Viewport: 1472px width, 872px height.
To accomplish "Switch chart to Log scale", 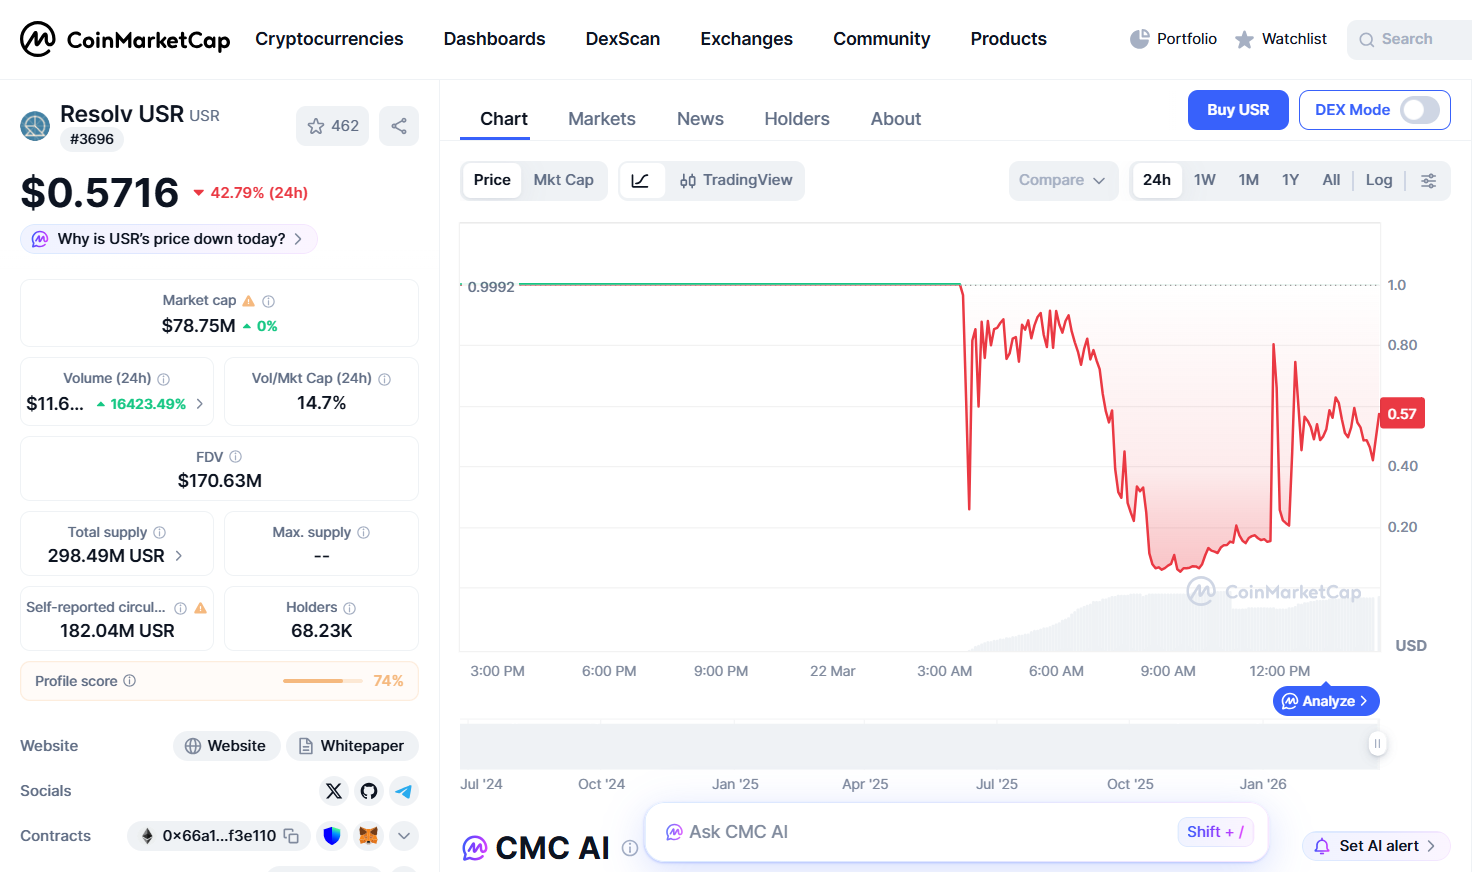I will point(1378,180).
